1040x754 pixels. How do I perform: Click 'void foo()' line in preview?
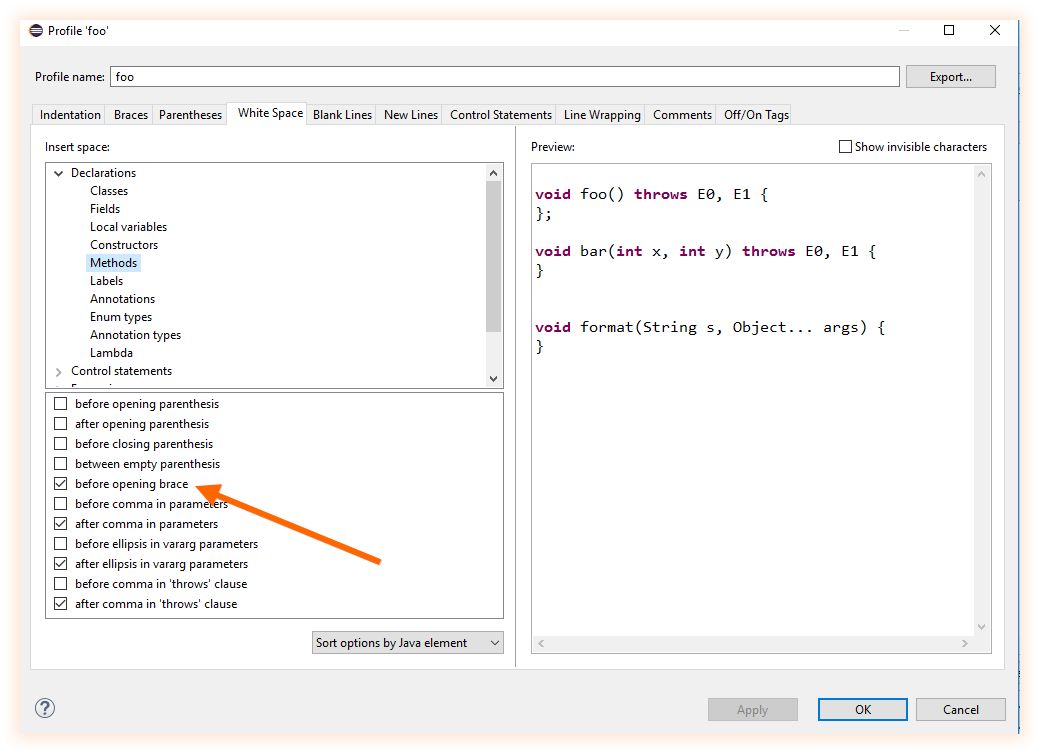click(x=651, y=194)
